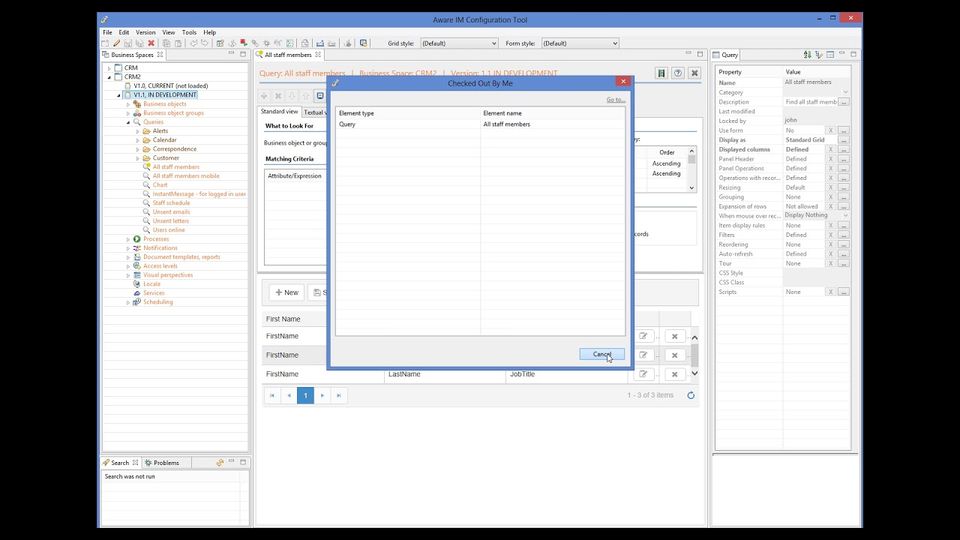Click the icon in Search panel header

(220, 463)
